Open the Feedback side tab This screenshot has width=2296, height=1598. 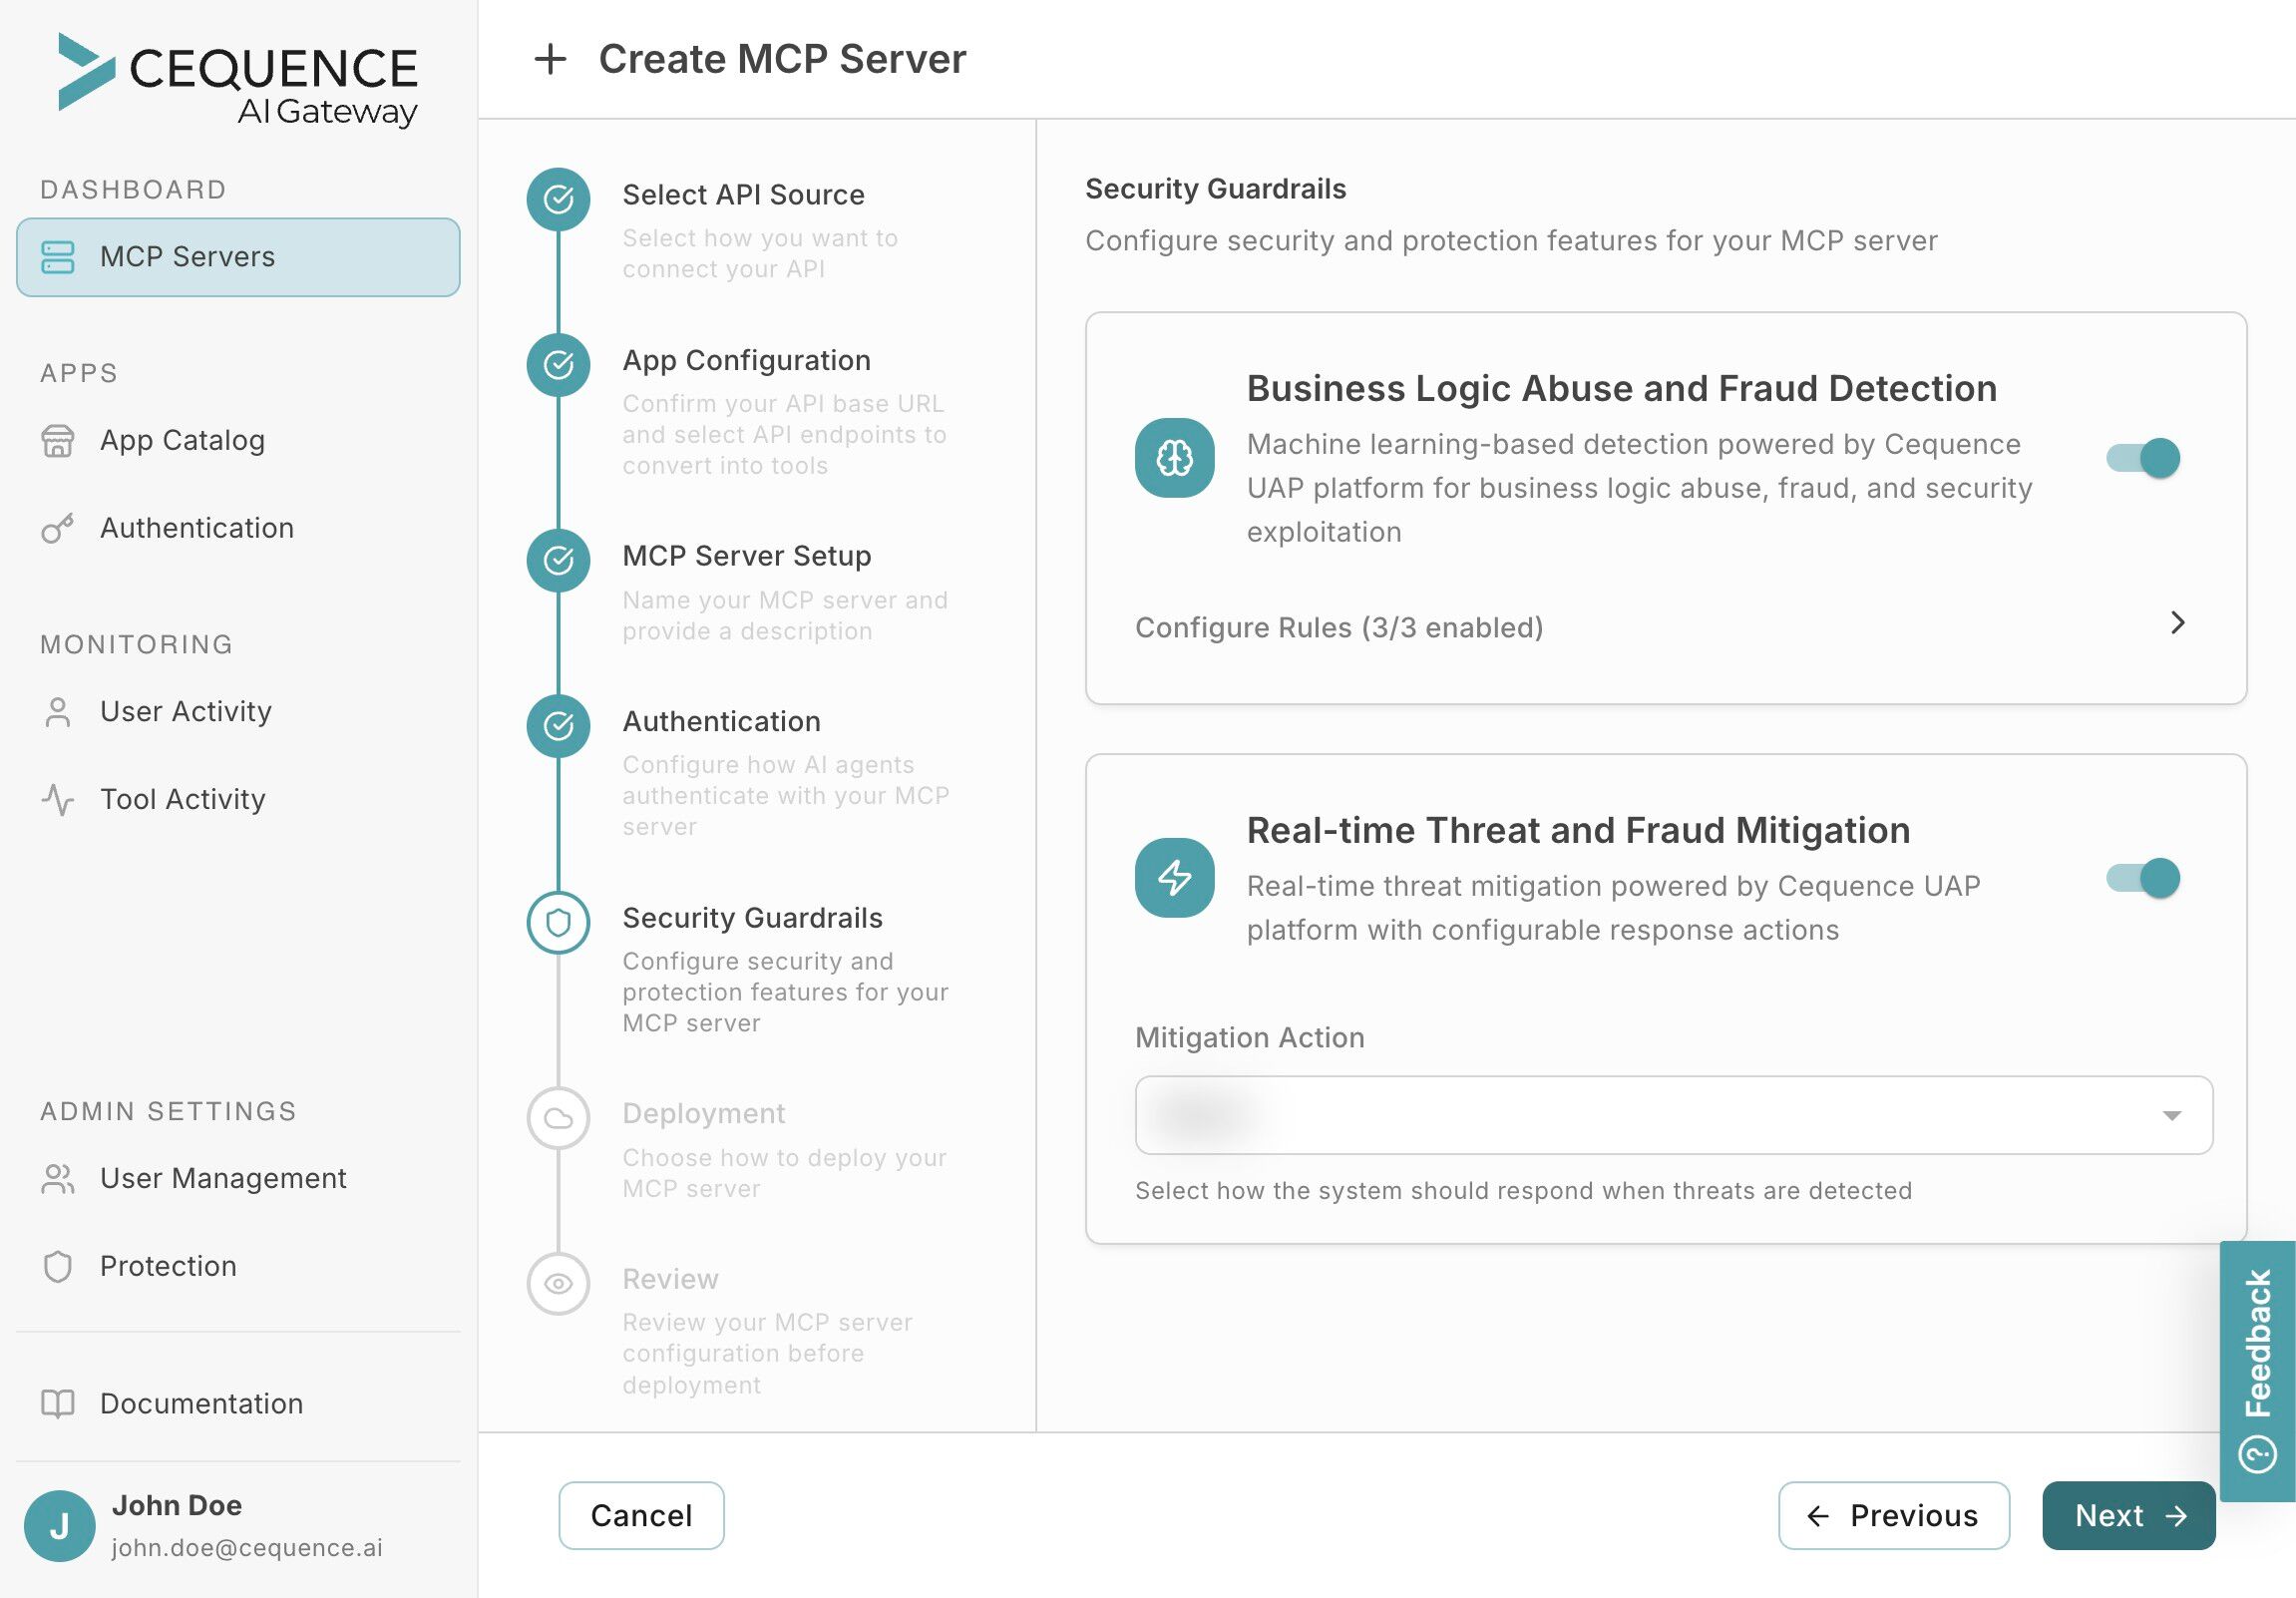point(2257,1370)
